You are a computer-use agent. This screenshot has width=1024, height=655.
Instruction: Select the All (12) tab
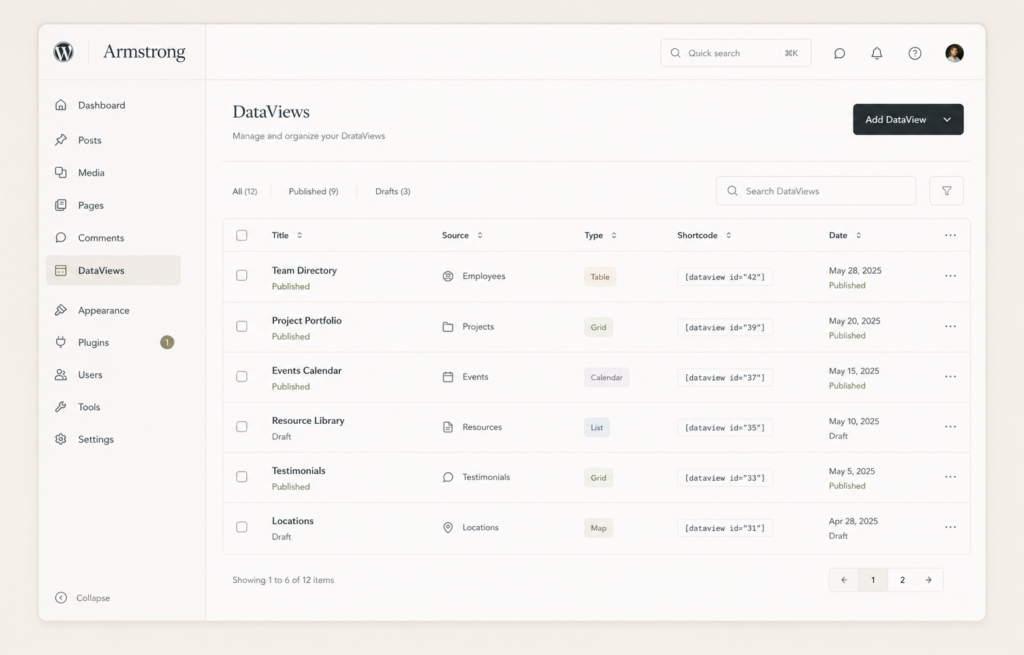coord(245,191)
